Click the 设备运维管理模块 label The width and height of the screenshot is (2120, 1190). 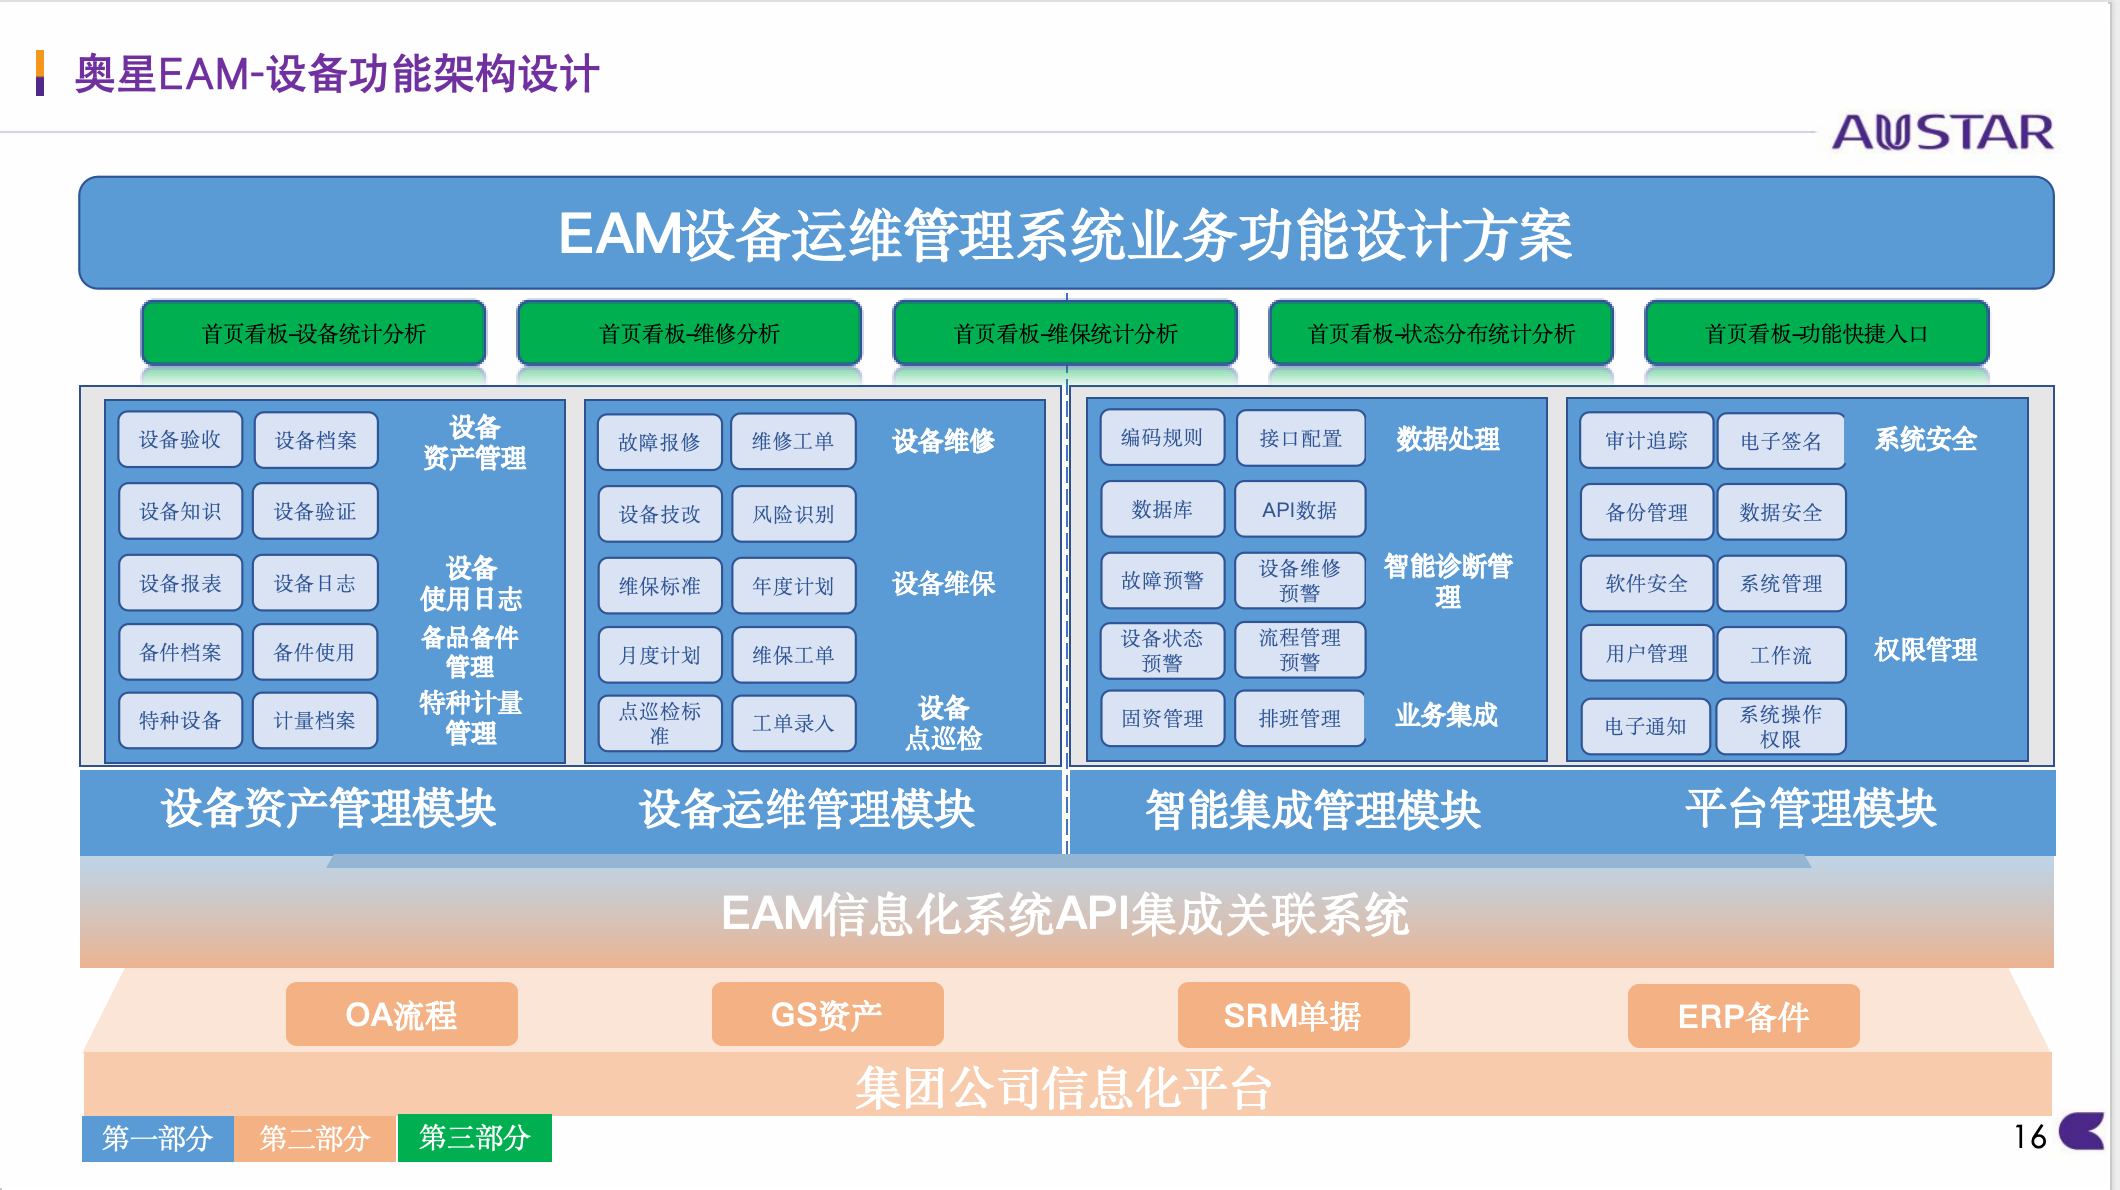807,808
